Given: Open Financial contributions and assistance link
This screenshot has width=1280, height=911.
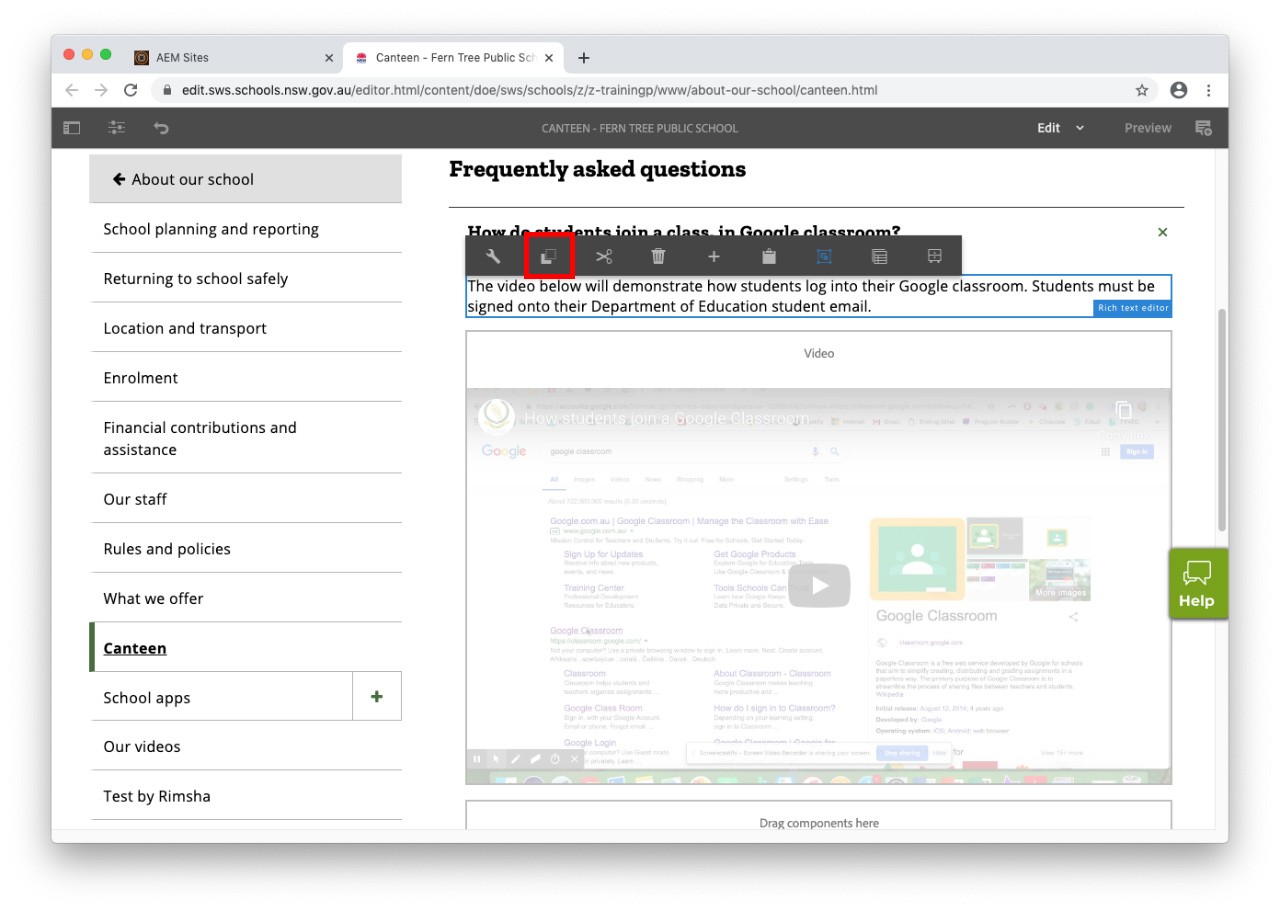Looking at the screenshot, I should 200,438.
